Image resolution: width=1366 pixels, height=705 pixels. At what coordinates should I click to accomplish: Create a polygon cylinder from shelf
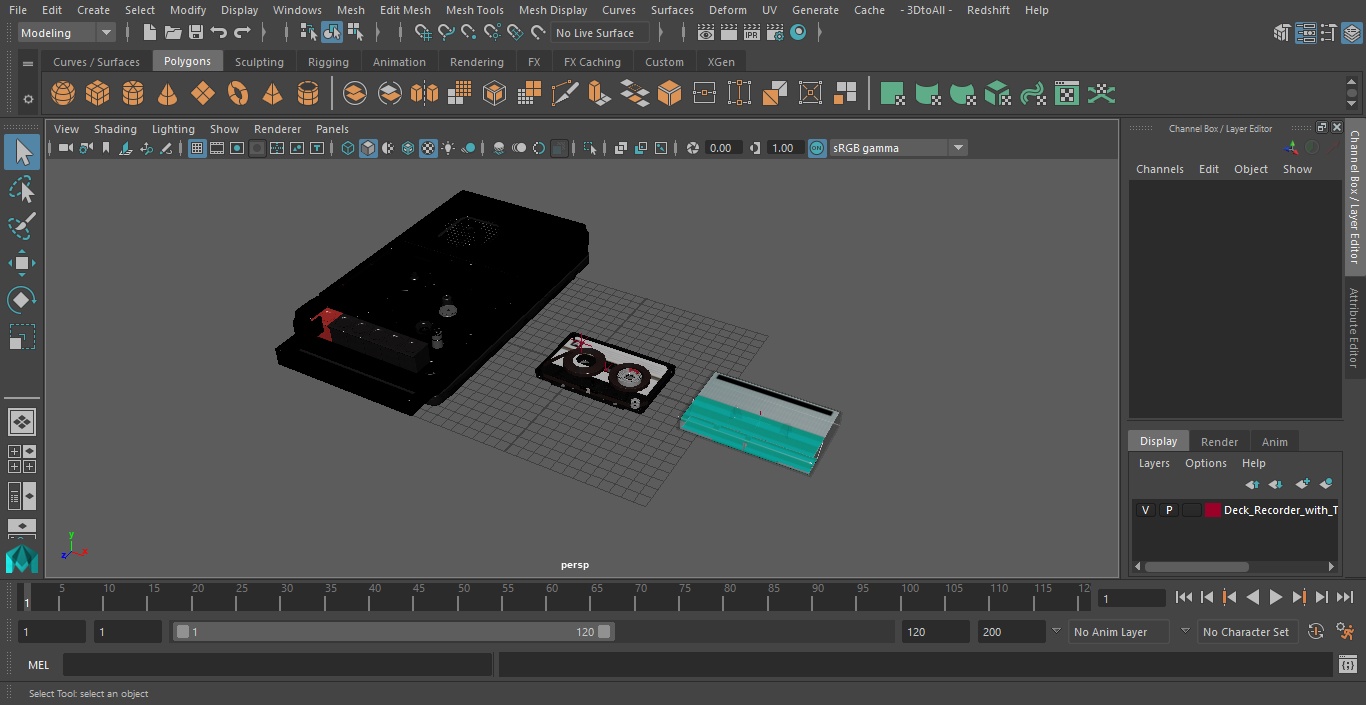(x=133, y=94)
